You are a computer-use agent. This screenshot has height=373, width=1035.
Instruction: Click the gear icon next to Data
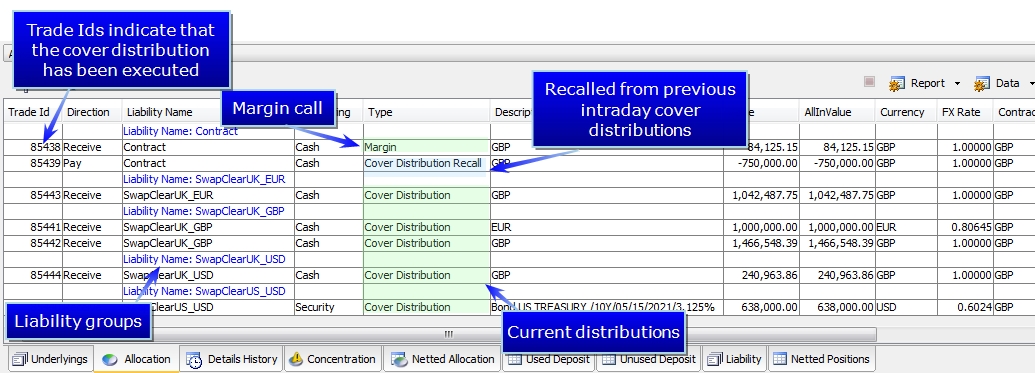(x=982, y=84)
